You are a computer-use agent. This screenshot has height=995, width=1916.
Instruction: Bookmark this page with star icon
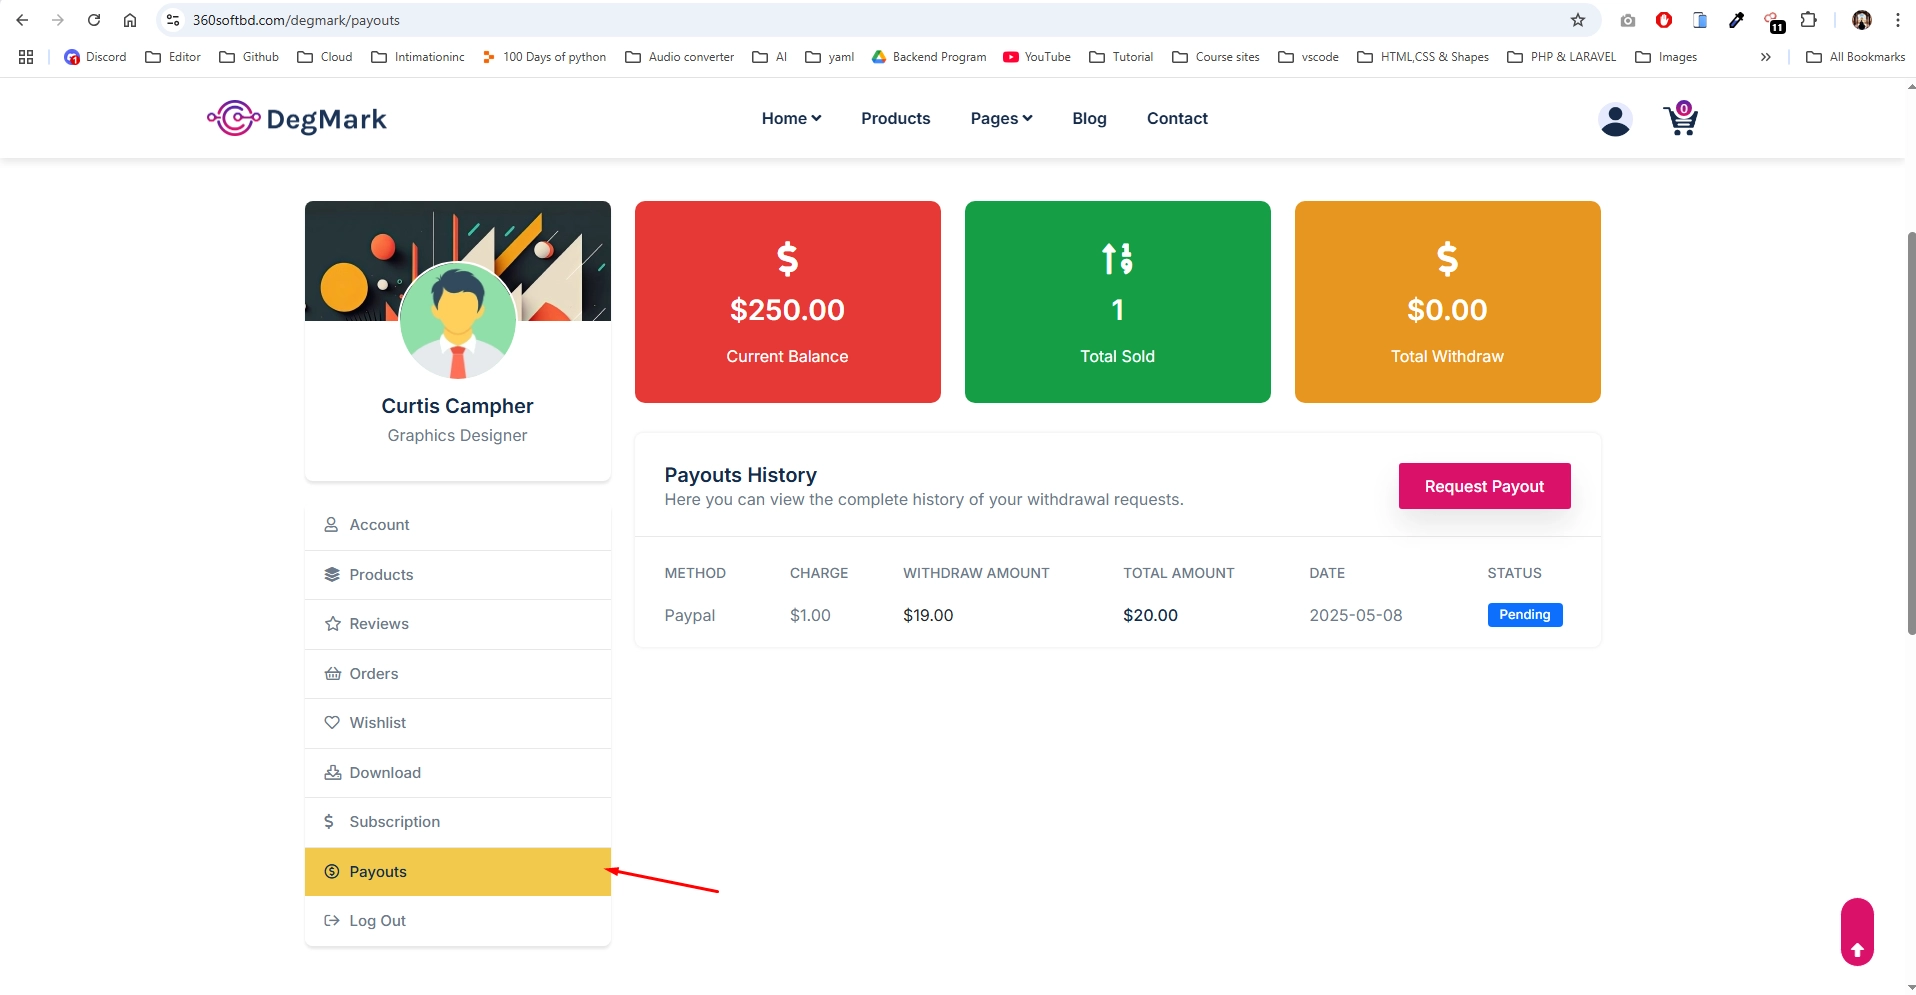pos(1578,20)
